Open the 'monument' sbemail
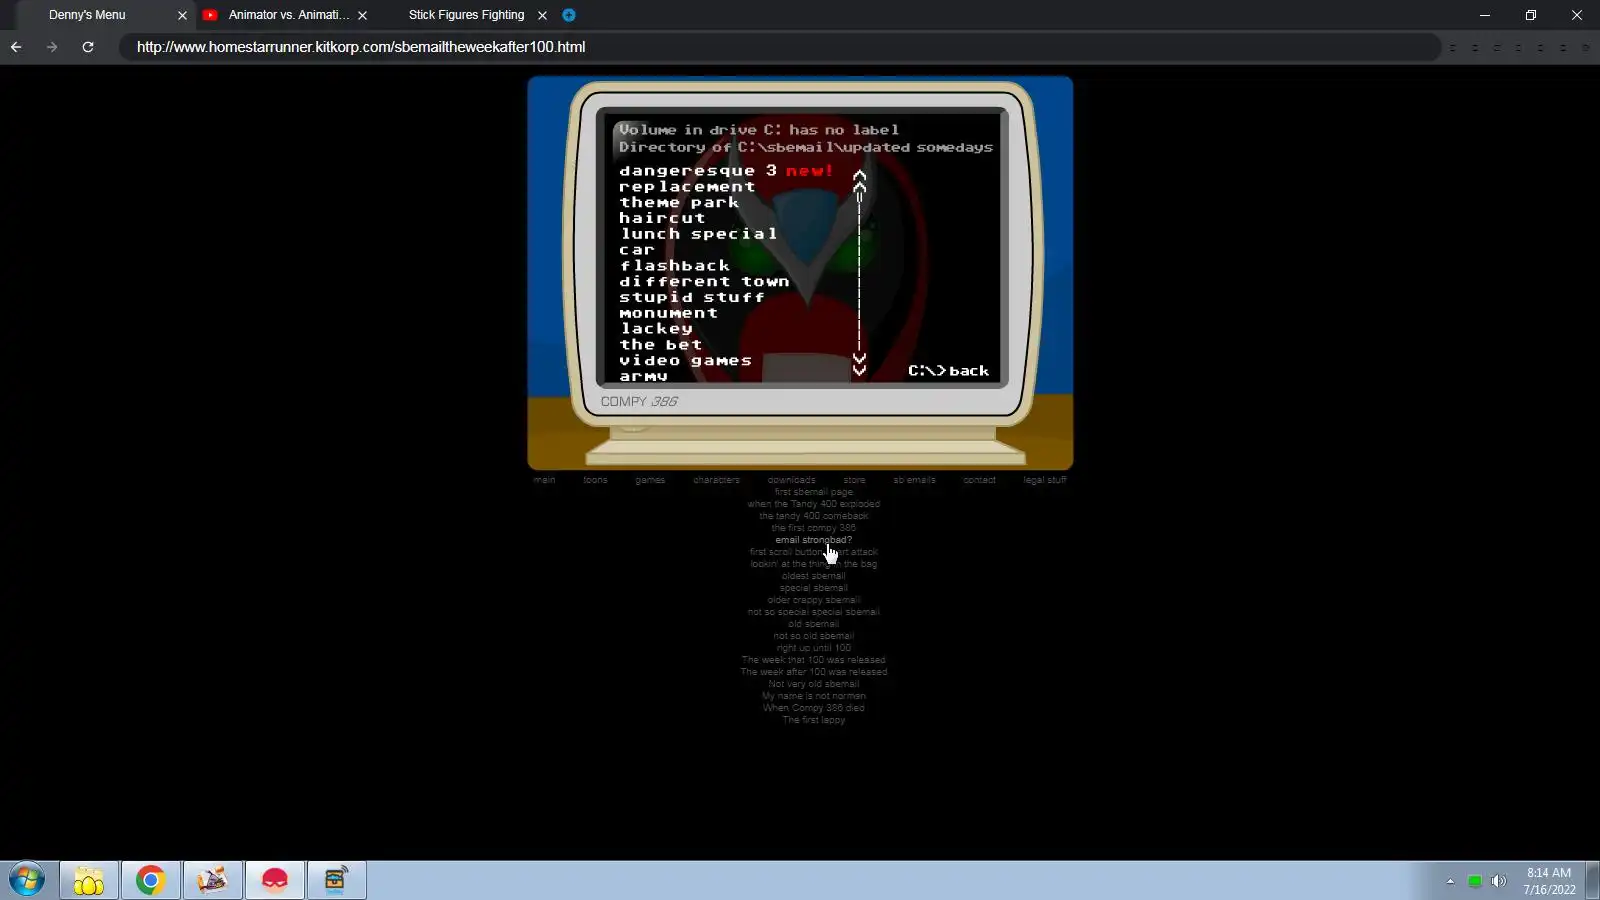This screenshot has height=900, width=1600. point(668,313)
